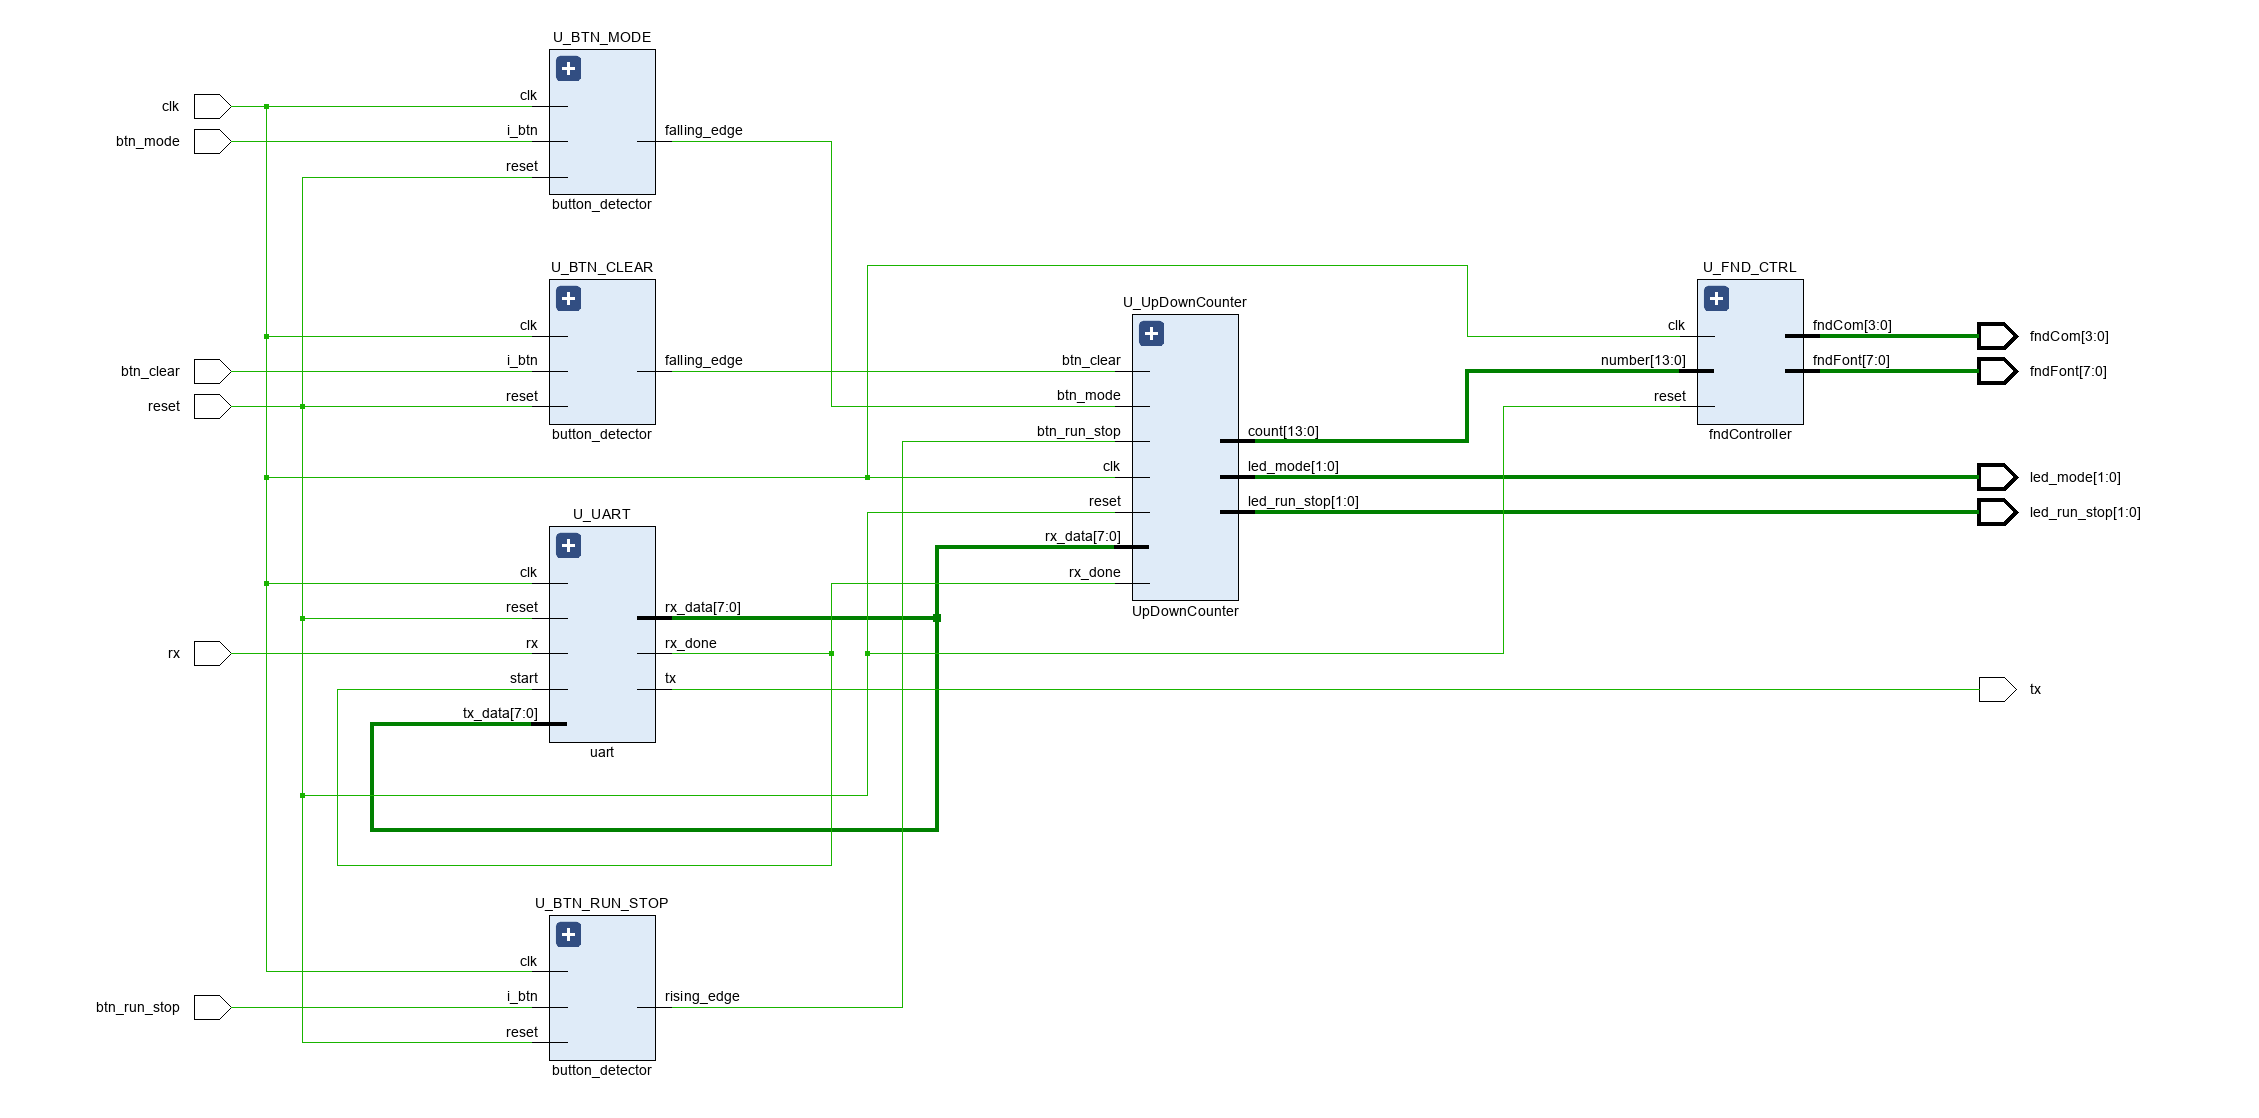Click the UpDownCounter module type label

[1185, 611]
